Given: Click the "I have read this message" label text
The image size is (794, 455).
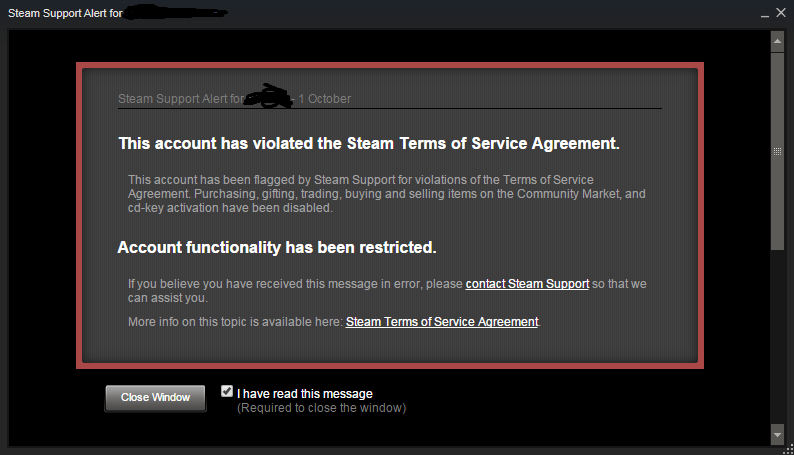Looking at the screenshot, I should pyautogui.click(x=305, y=394).
